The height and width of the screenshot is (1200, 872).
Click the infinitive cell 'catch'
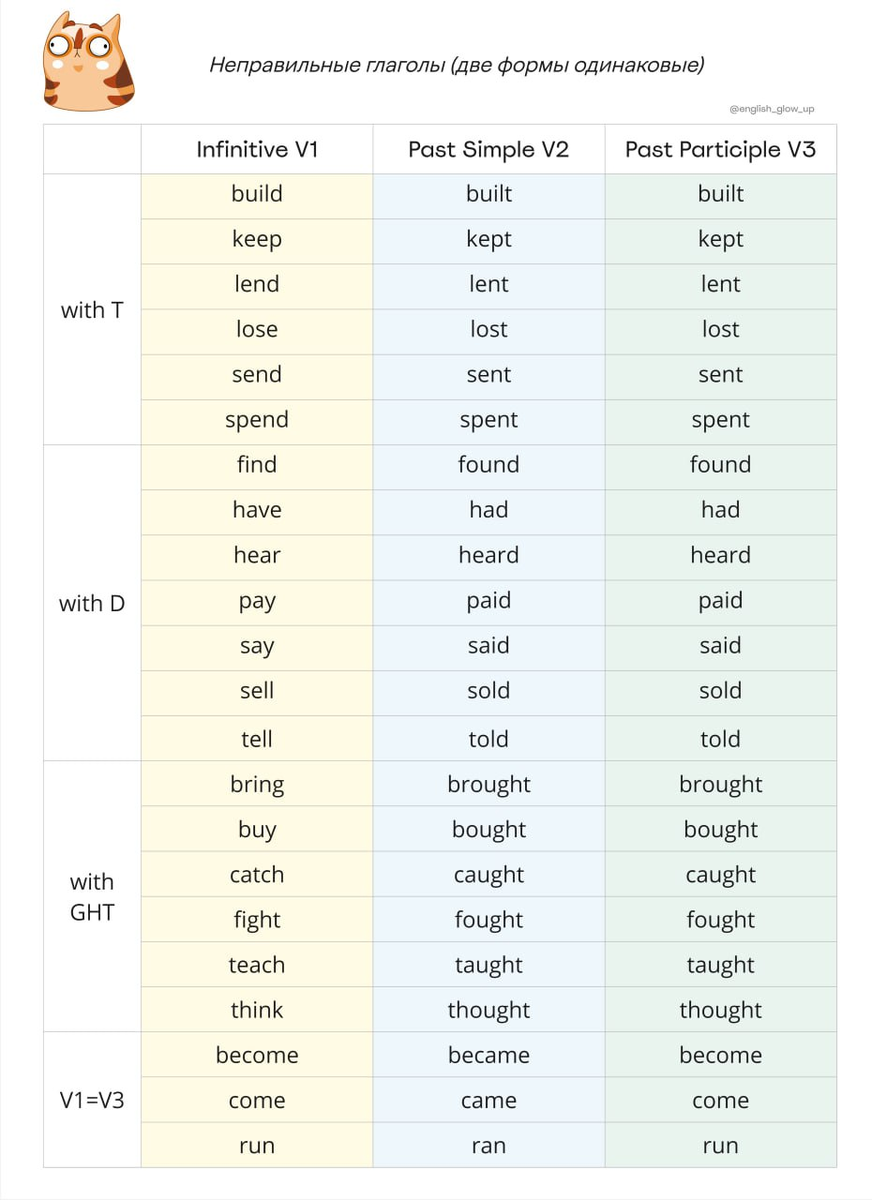pyautogui.click(x=257, y=875)
